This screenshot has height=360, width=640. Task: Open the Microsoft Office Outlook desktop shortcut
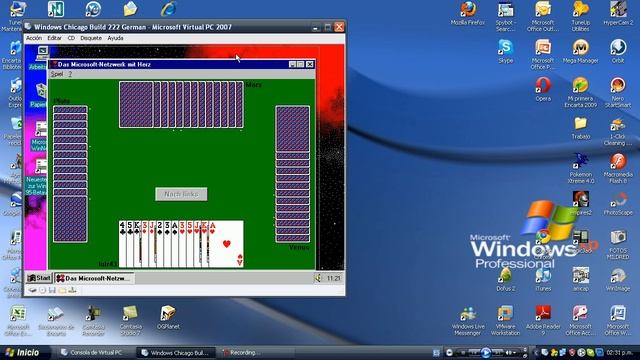tap(543, 16)
